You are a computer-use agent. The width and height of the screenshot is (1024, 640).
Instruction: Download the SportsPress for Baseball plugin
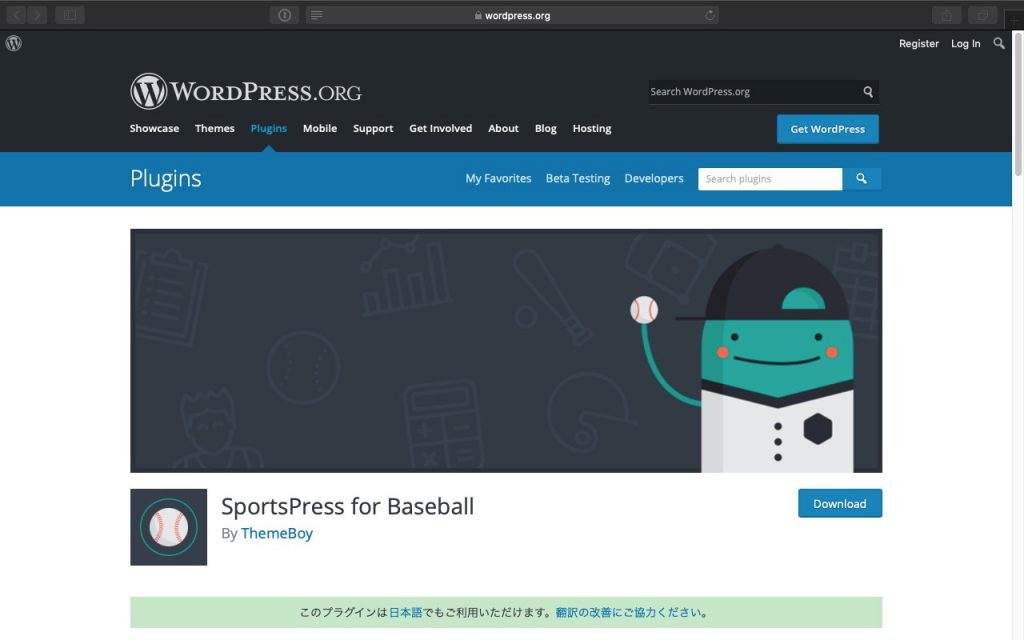[839, 504]
